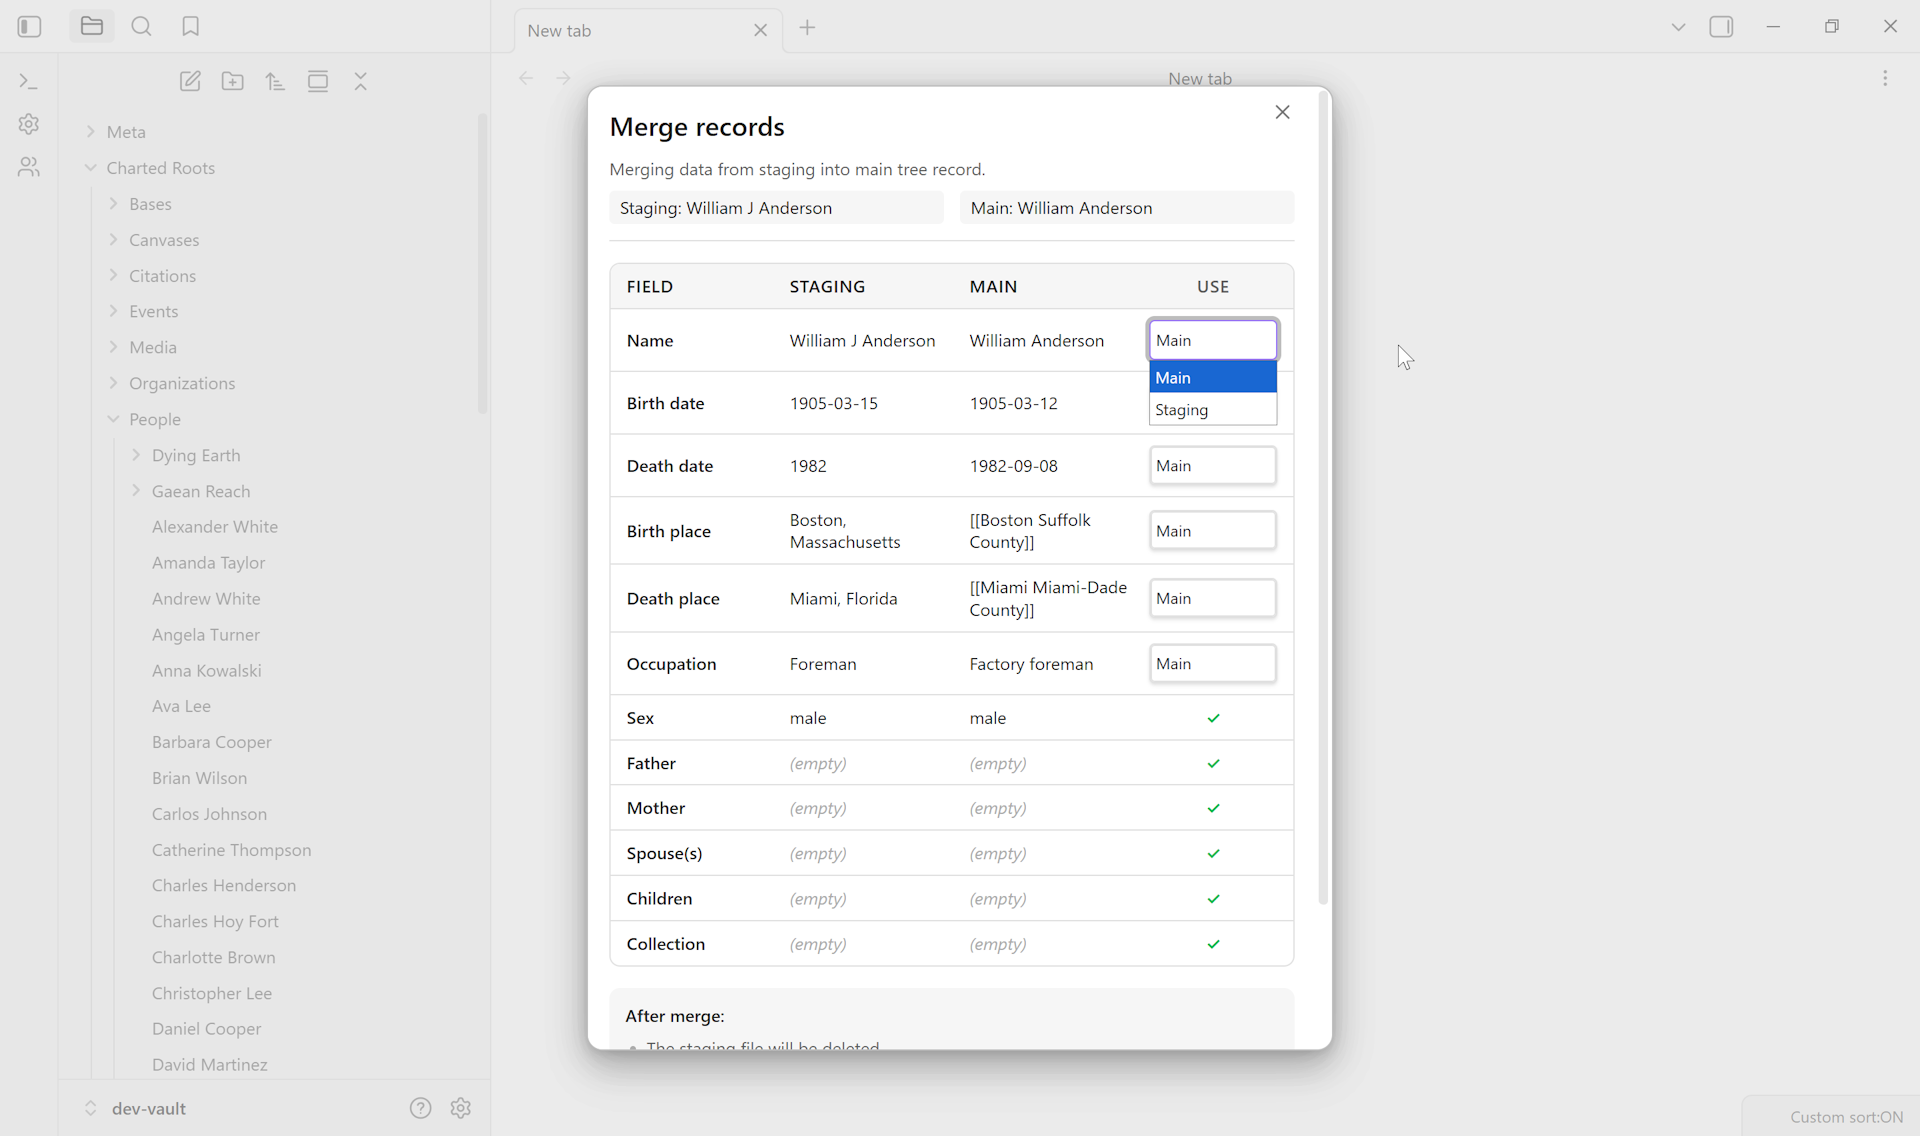Image resolution: width=1920 pixels, height=1136 pixels.
Task: Click the [[Boston Suffolk County]] value
Action: 1030,531
